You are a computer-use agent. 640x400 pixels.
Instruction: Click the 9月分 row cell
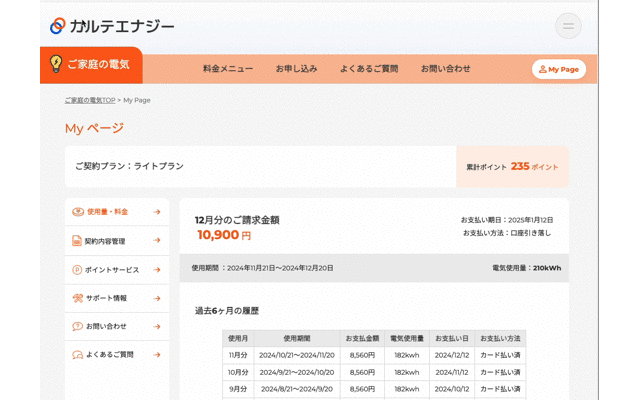point(238,389)
